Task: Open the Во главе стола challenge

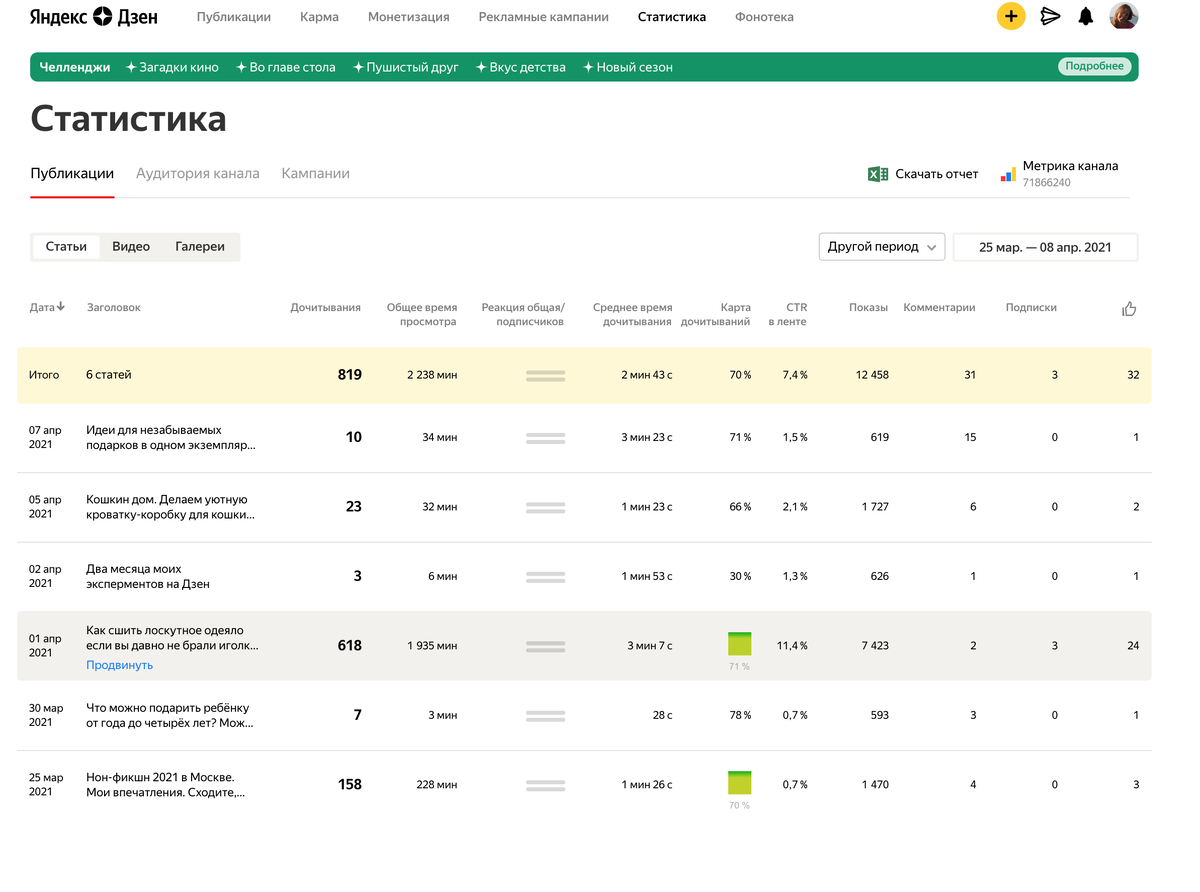Action: 286,68
